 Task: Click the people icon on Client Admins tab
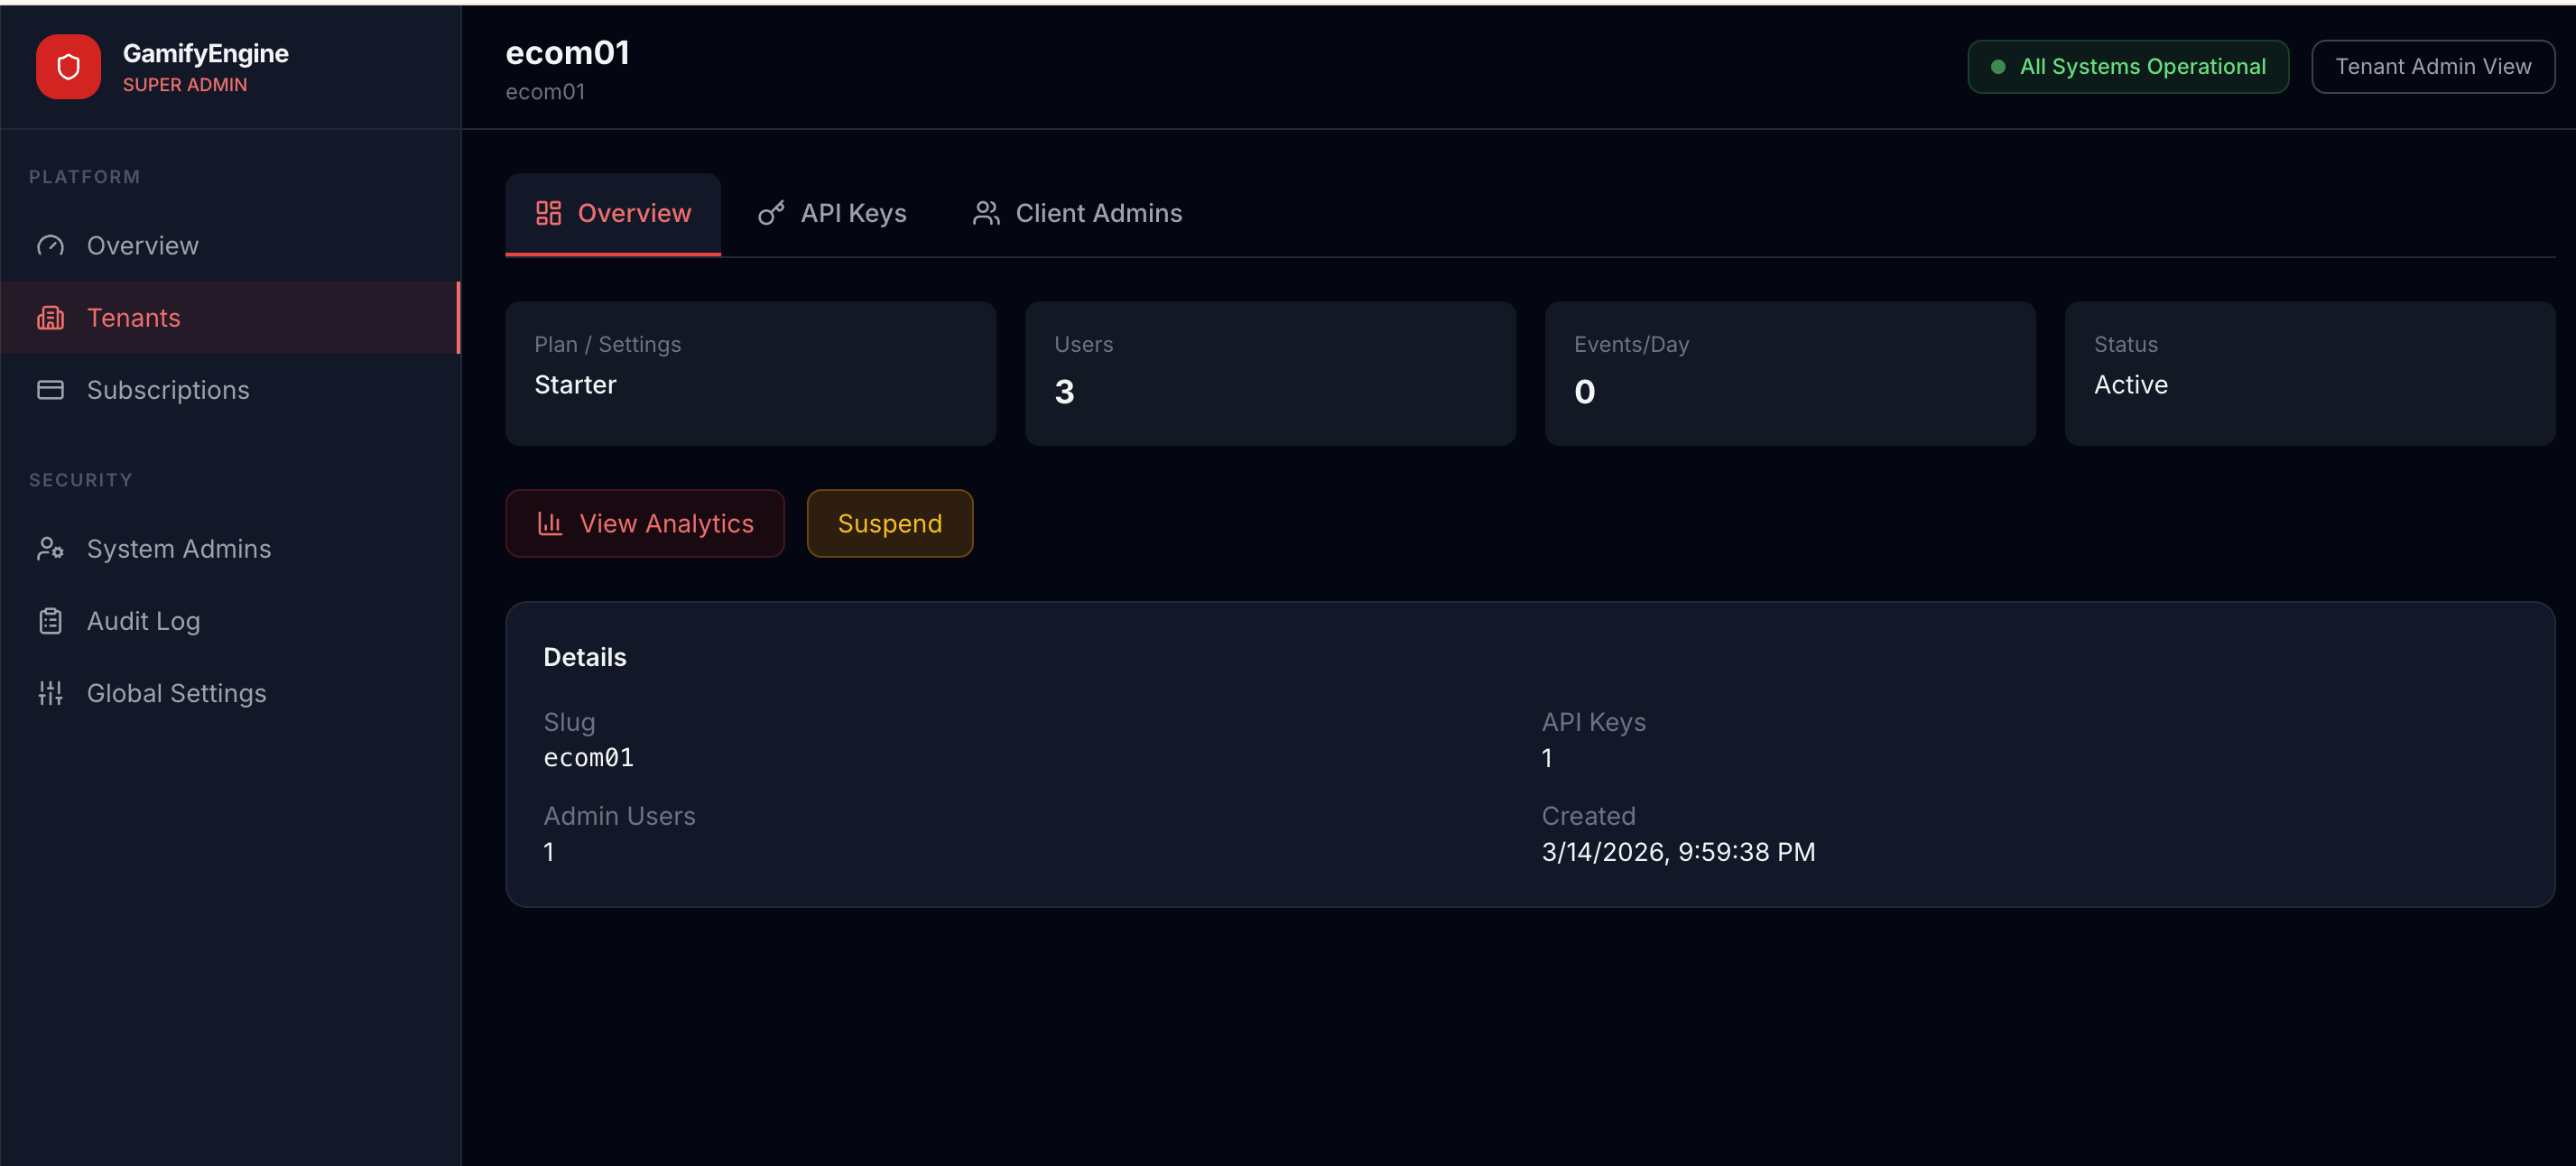coord(986,213)
